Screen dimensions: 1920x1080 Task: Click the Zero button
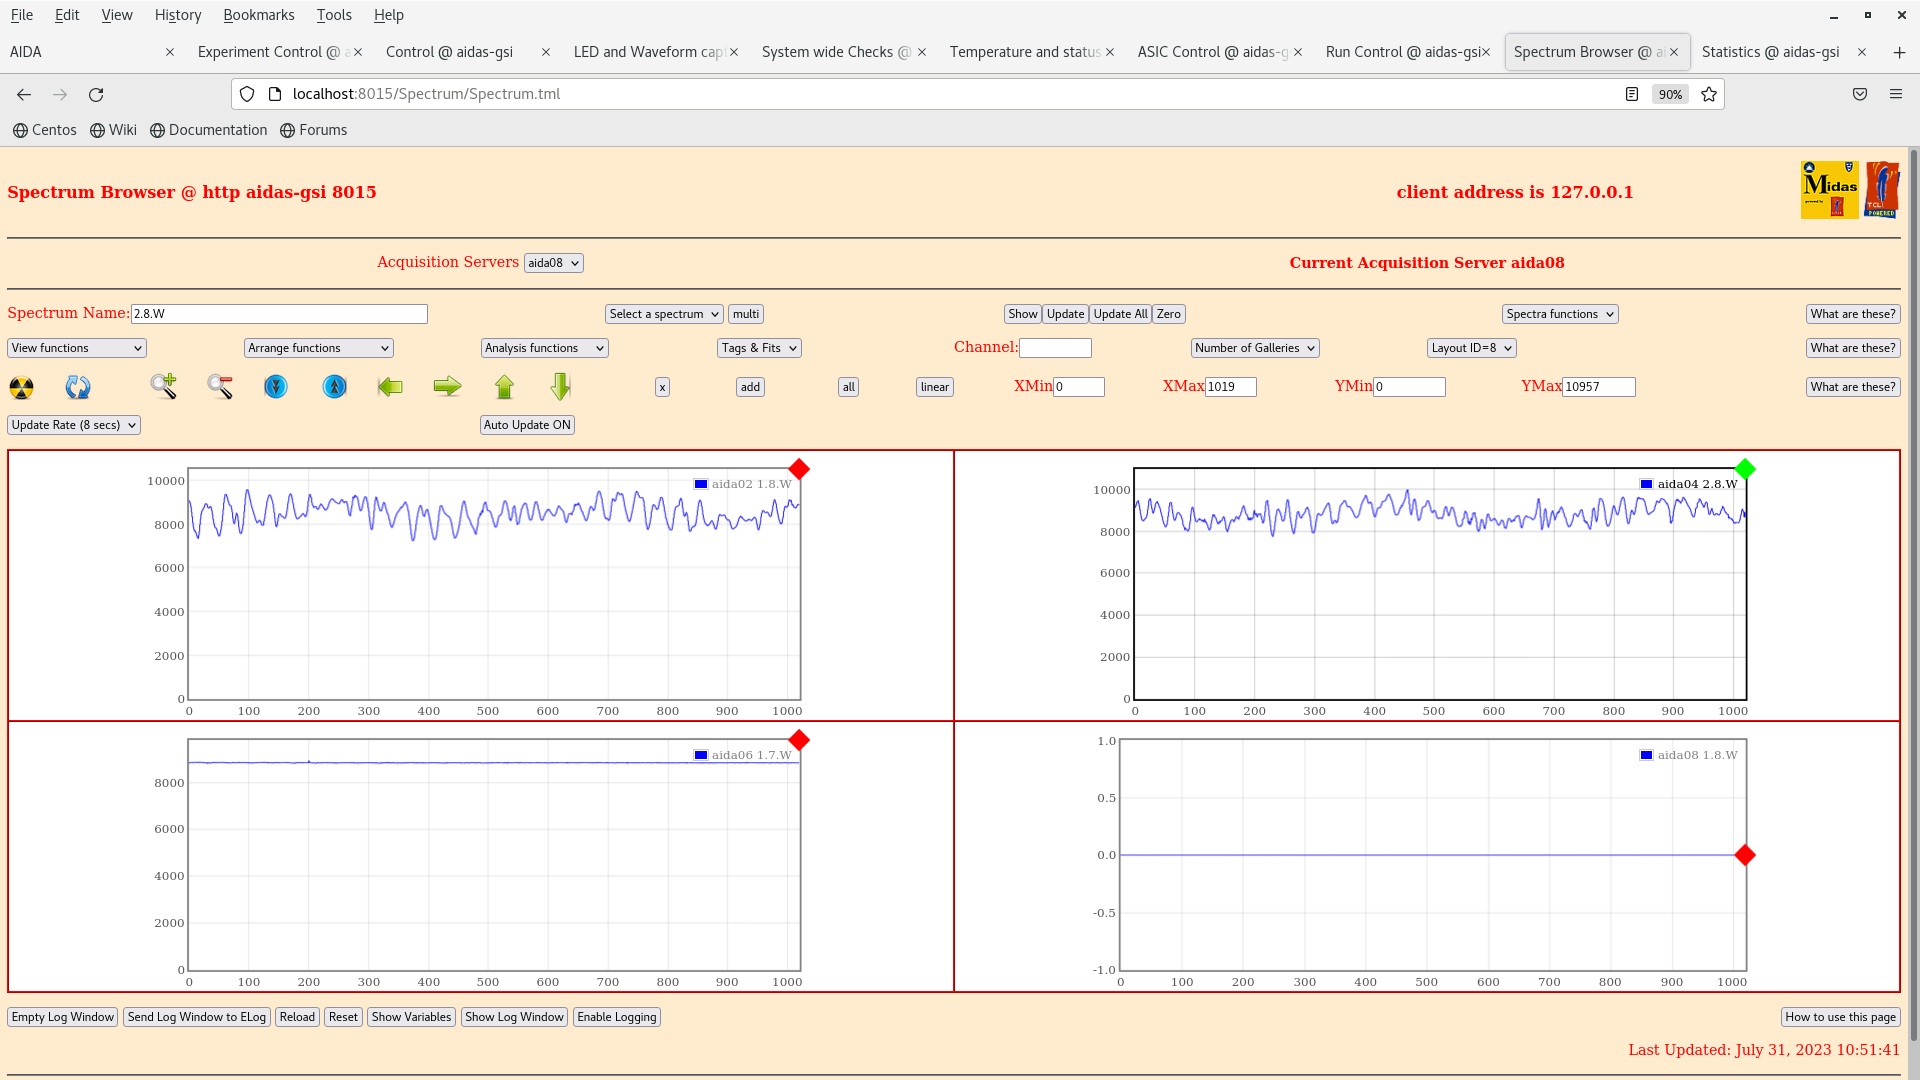1168,314
